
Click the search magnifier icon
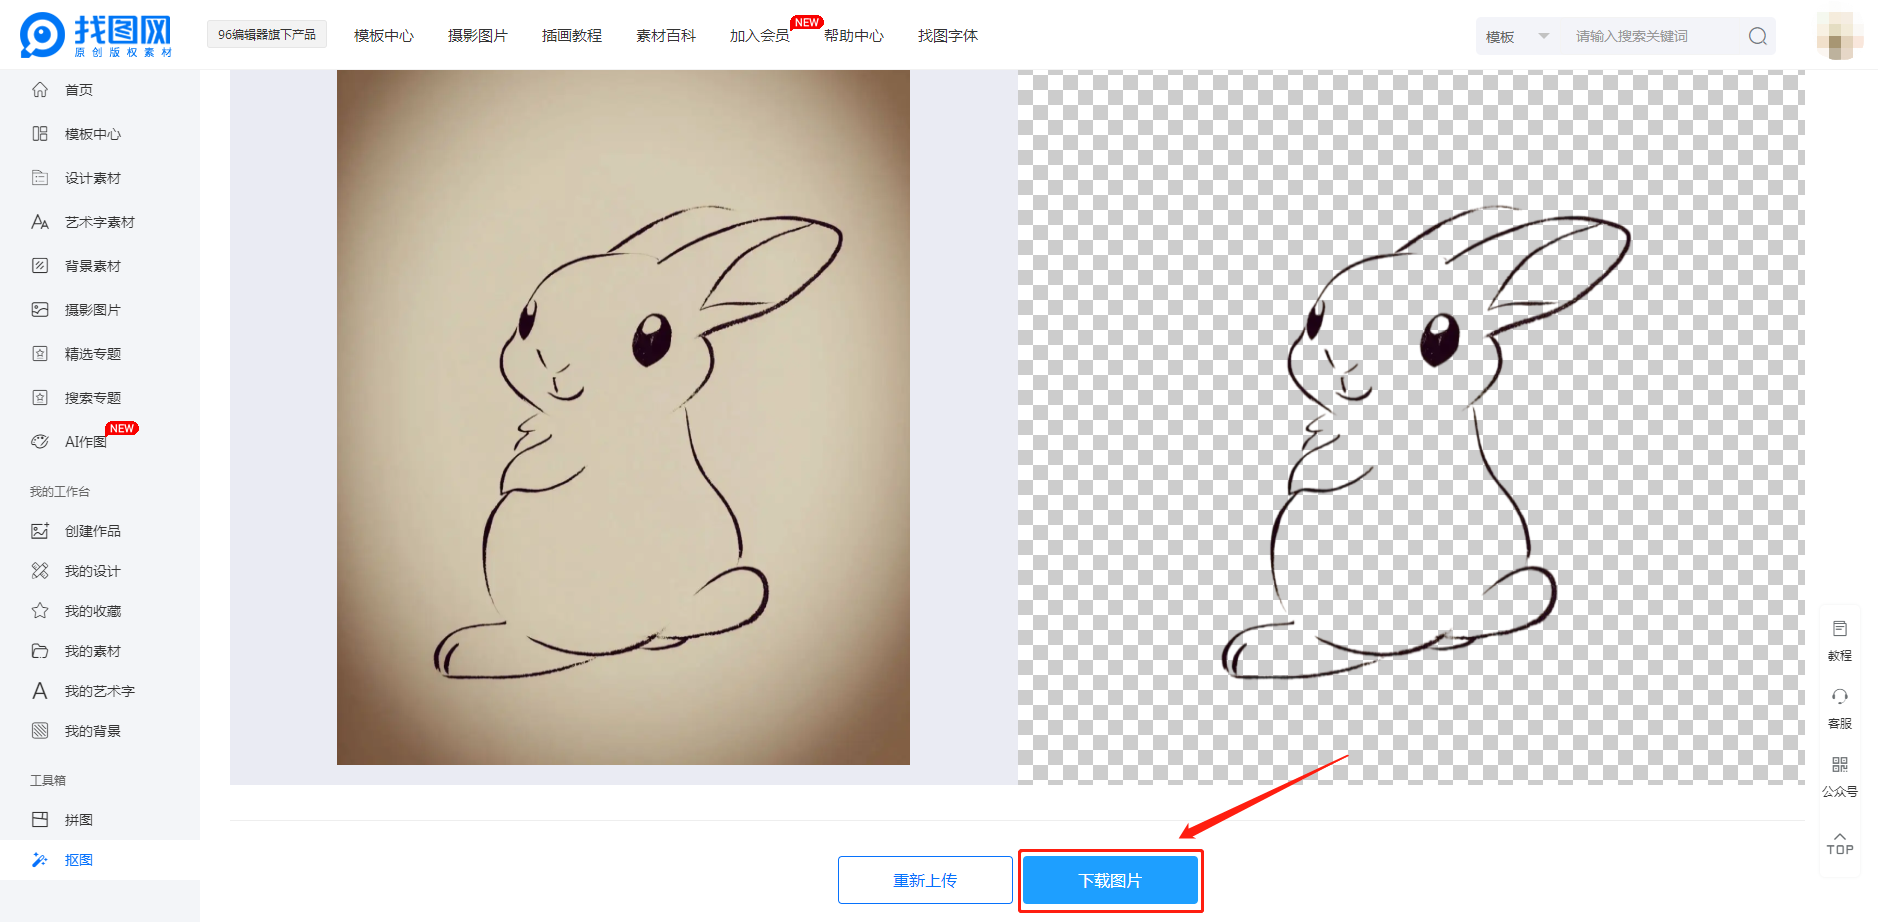click(x=1757, y=36)
